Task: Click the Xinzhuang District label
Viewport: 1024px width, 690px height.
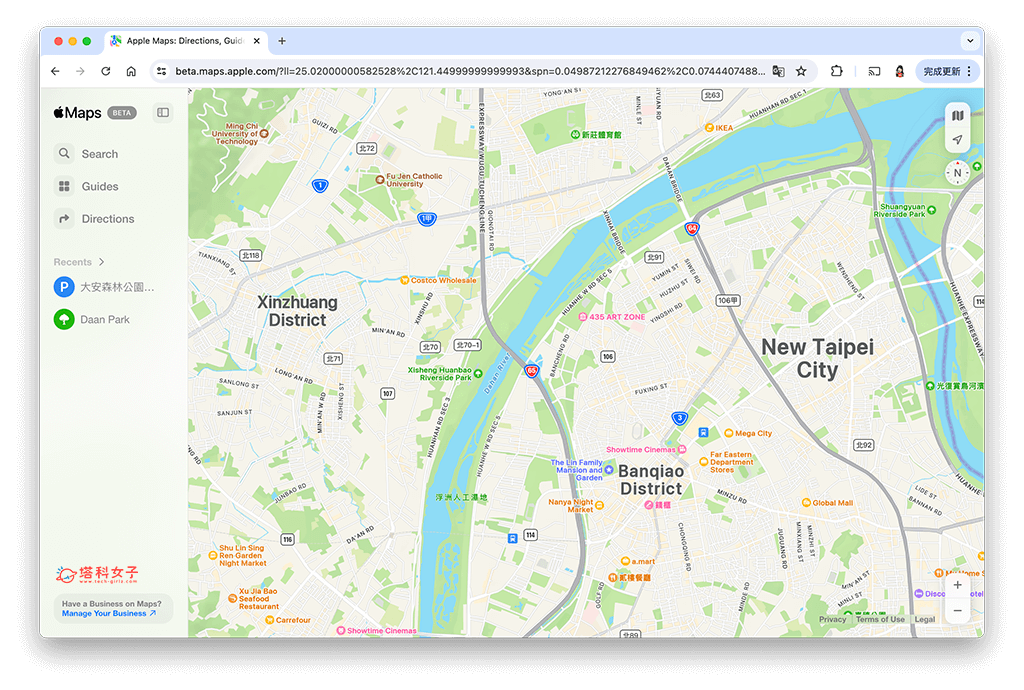Action: tap(297, 311)
